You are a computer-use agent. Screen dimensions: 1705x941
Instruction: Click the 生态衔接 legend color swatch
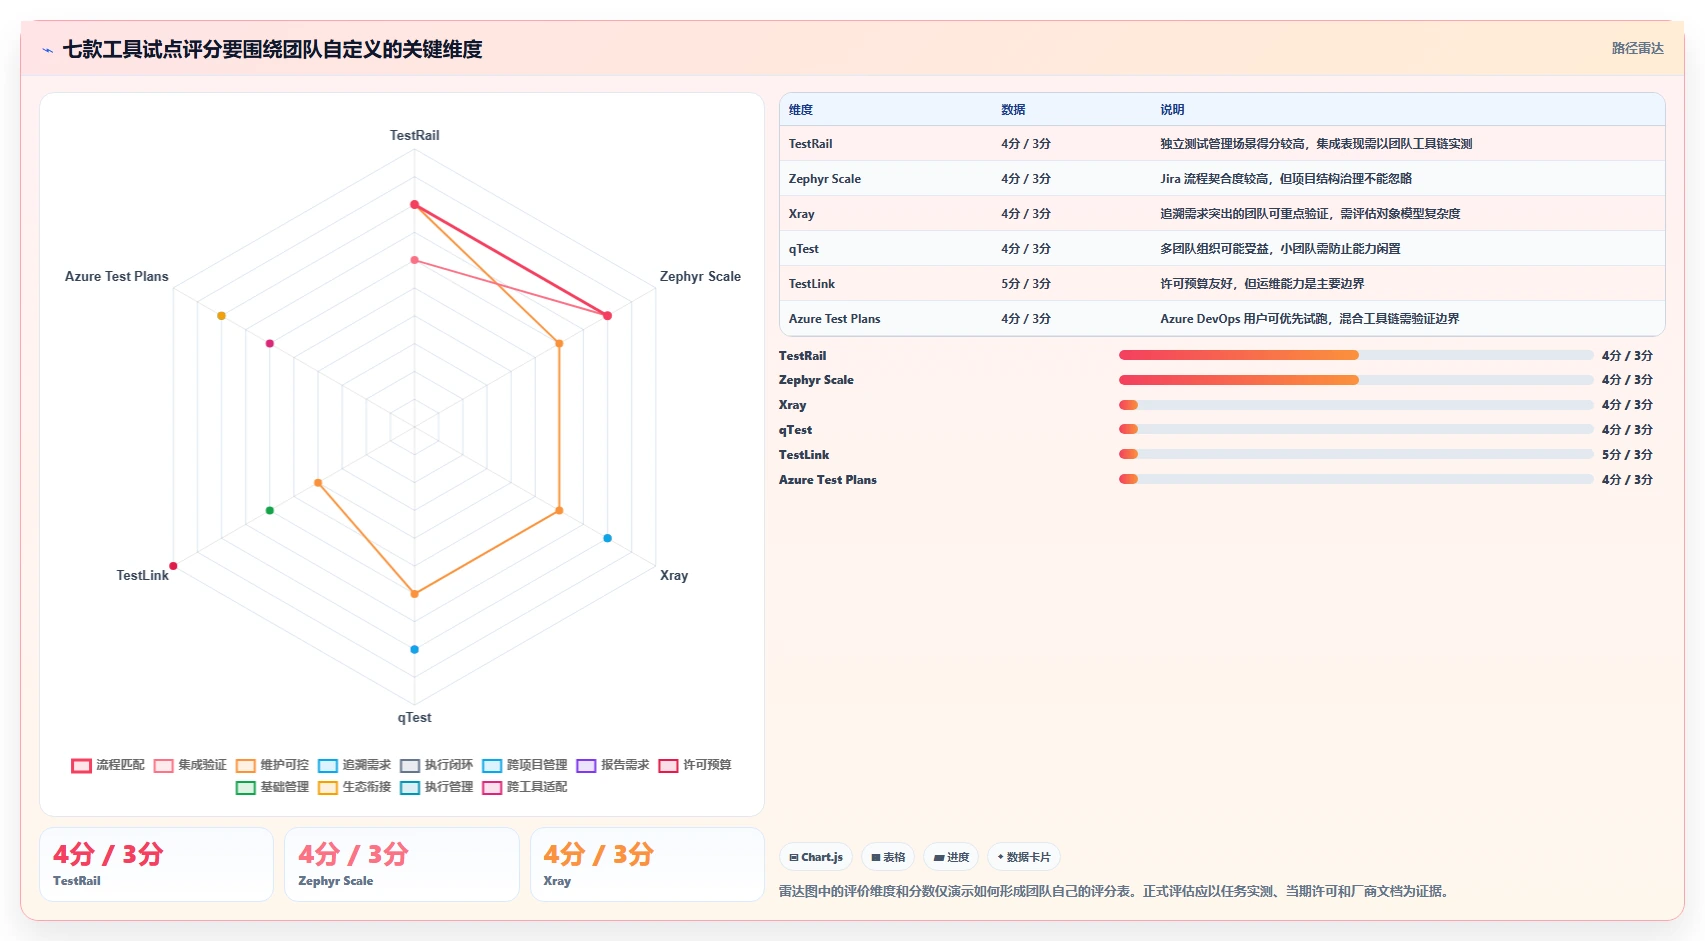[327, 788]
